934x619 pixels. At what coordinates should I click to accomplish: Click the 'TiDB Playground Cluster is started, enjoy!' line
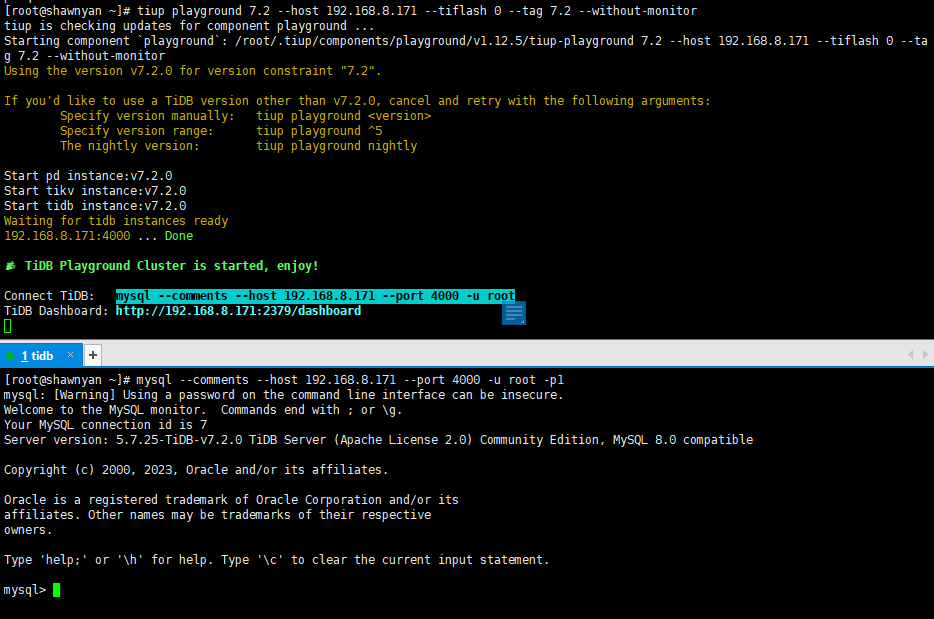[161, 266]
